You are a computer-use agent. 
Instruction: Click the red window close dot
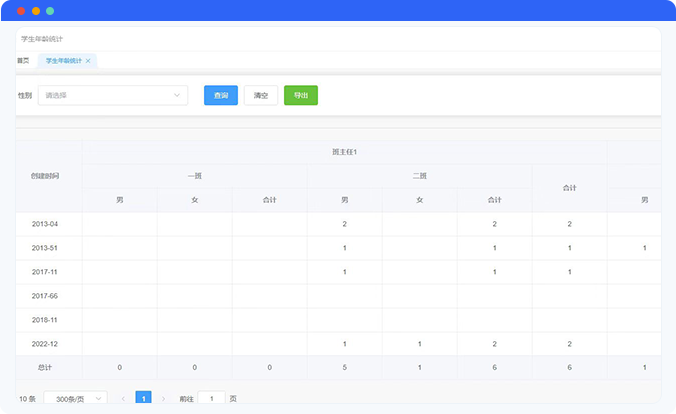[22, 10]
